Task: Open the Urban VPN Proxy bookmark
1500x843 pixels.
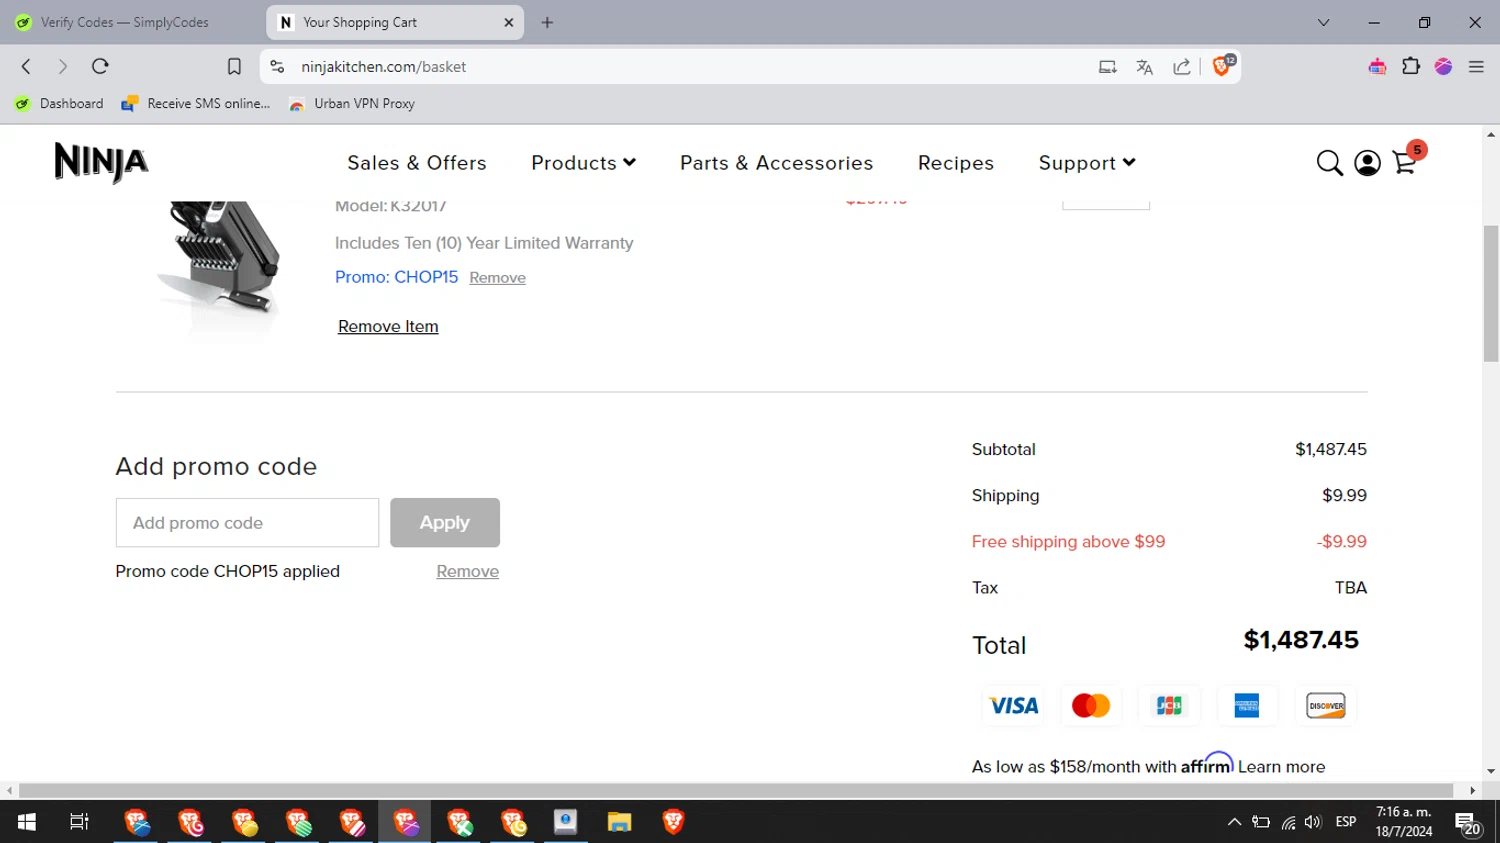Action: click(x=352, y=103)
